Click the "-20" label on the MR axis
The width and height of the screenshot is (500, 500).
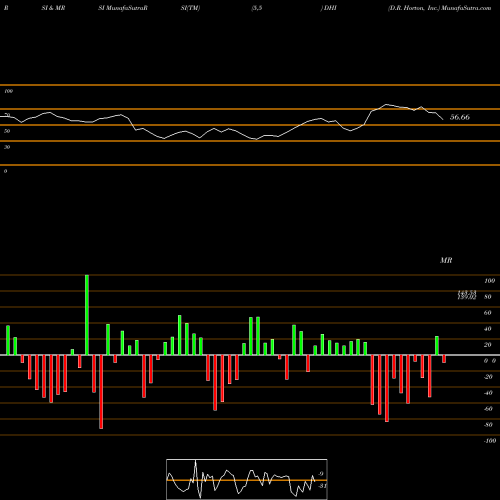tap(488, 377)
